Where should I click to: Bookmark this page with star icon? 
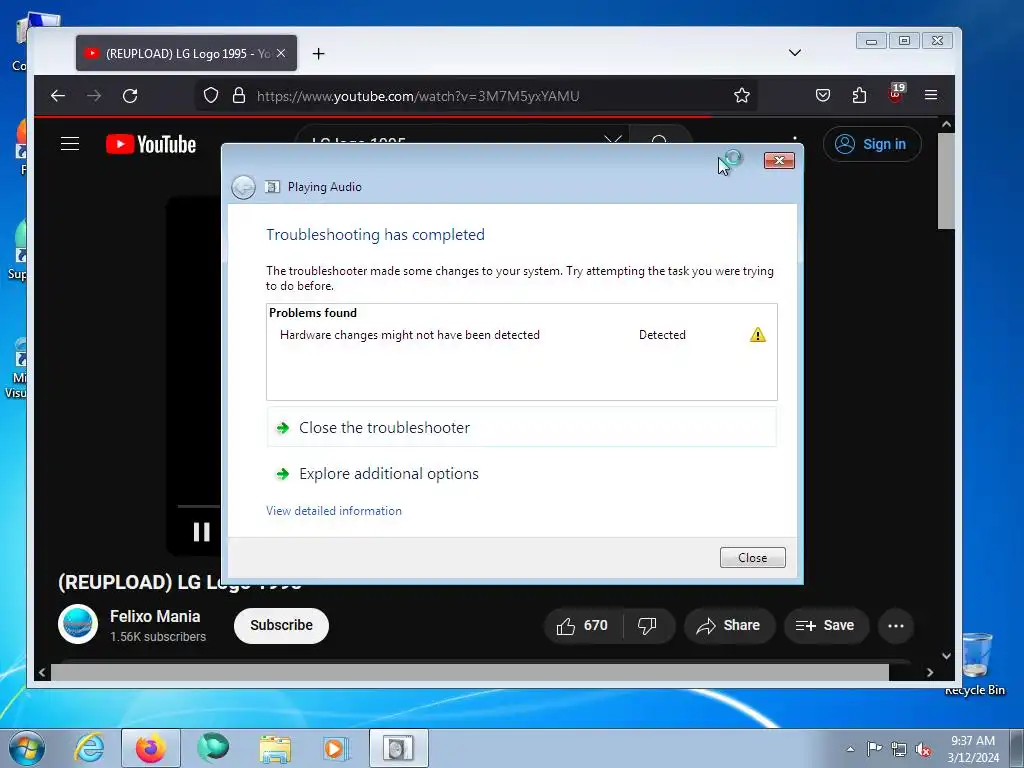(742, 95)
